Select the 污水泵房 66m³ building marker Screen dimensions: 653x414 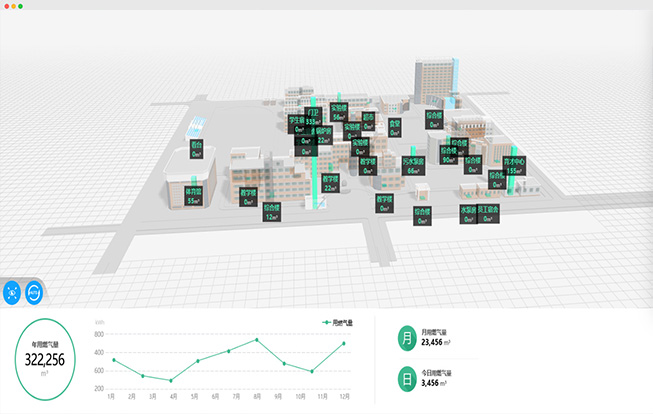(414, 165)
